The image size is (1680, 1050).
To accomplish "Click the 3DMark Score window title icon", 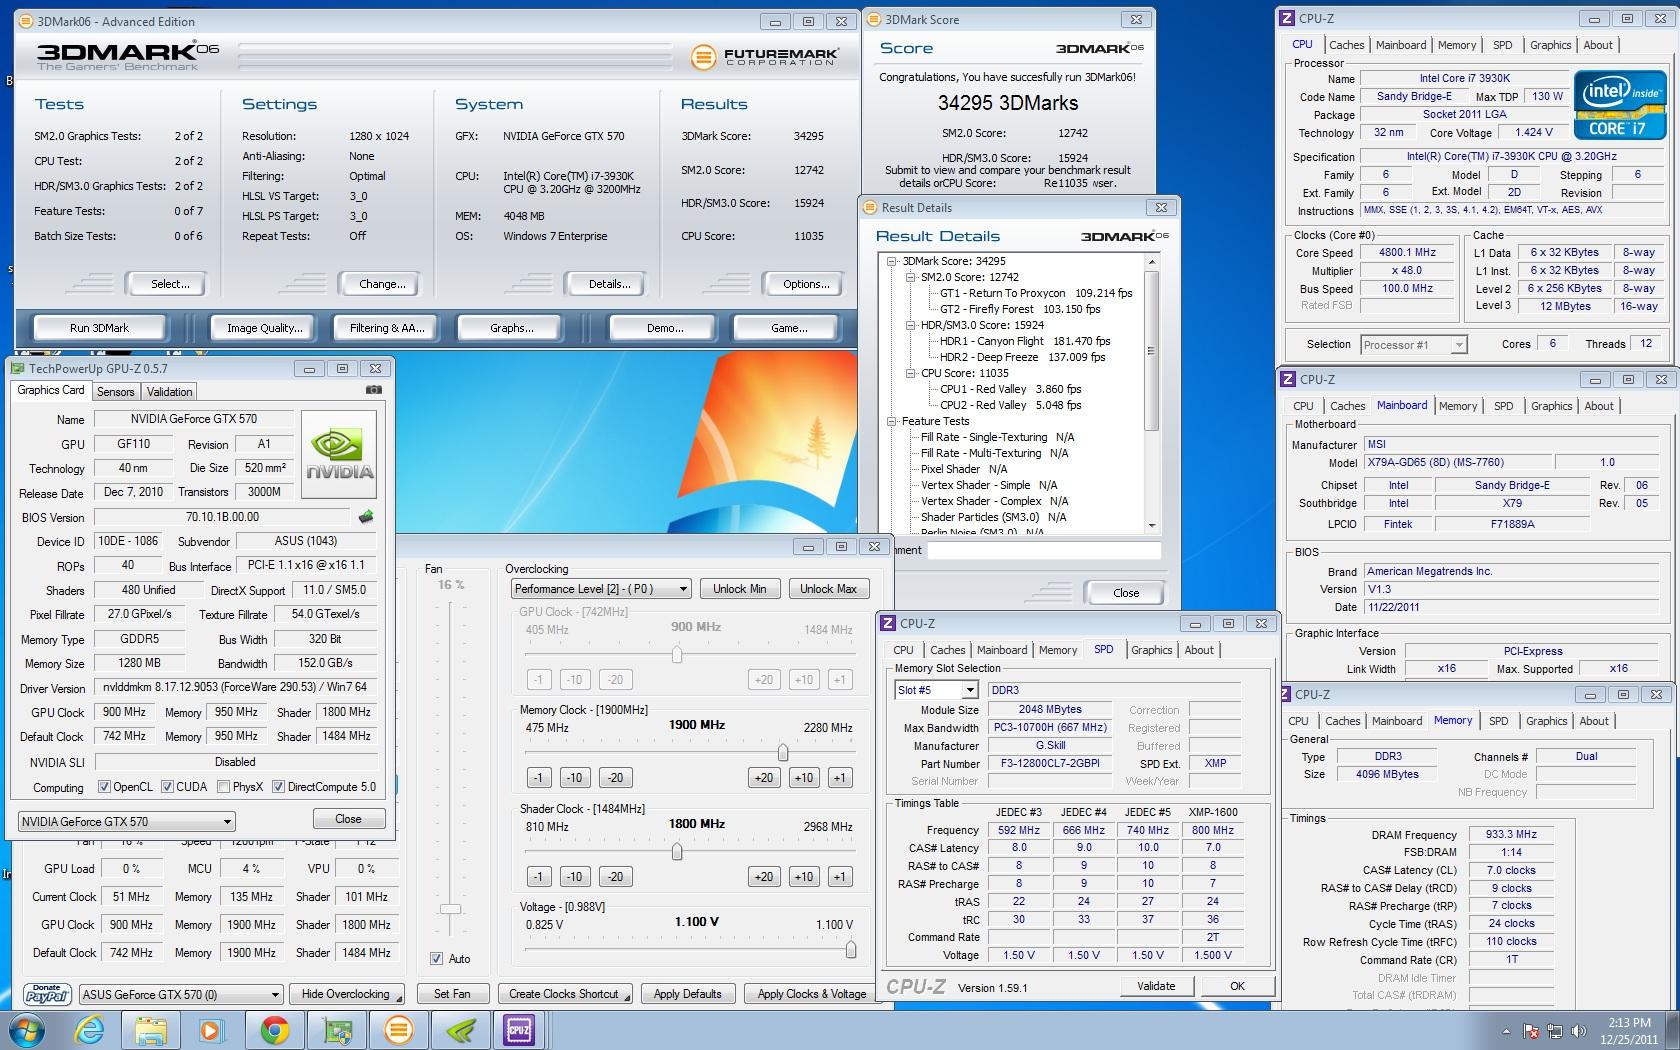I will (874, 19).
